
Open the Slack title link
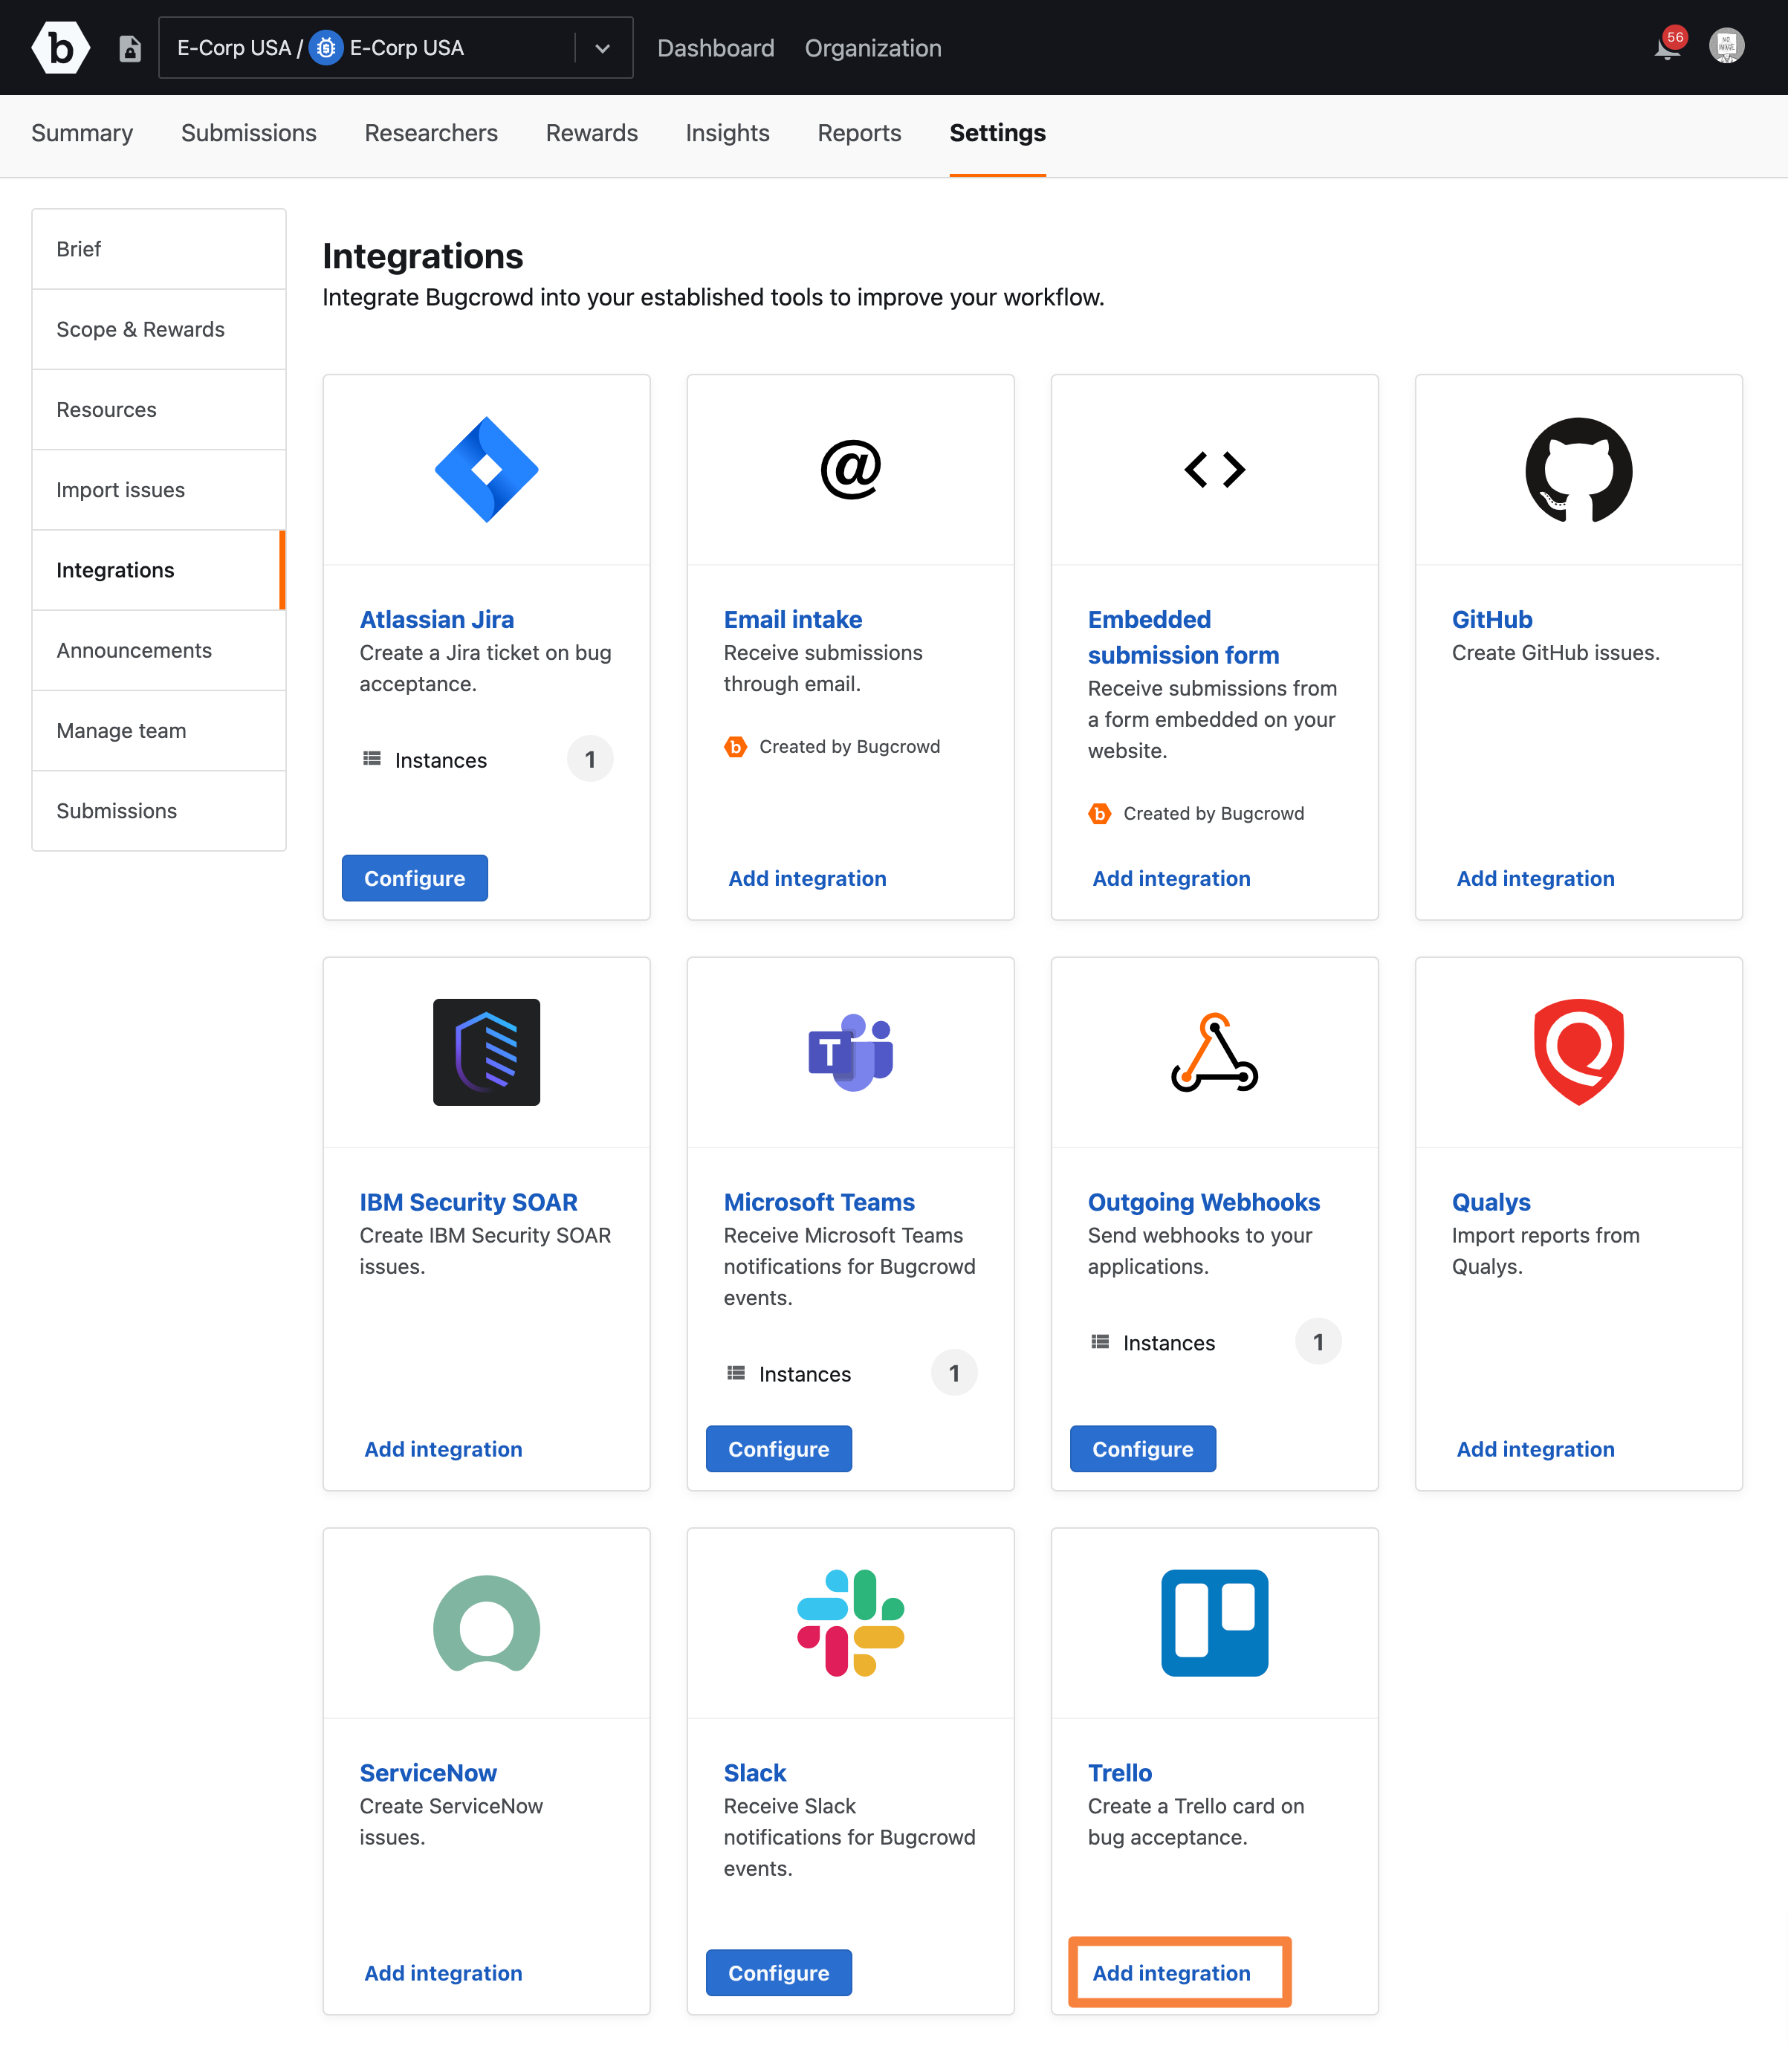coord(755,1773)
